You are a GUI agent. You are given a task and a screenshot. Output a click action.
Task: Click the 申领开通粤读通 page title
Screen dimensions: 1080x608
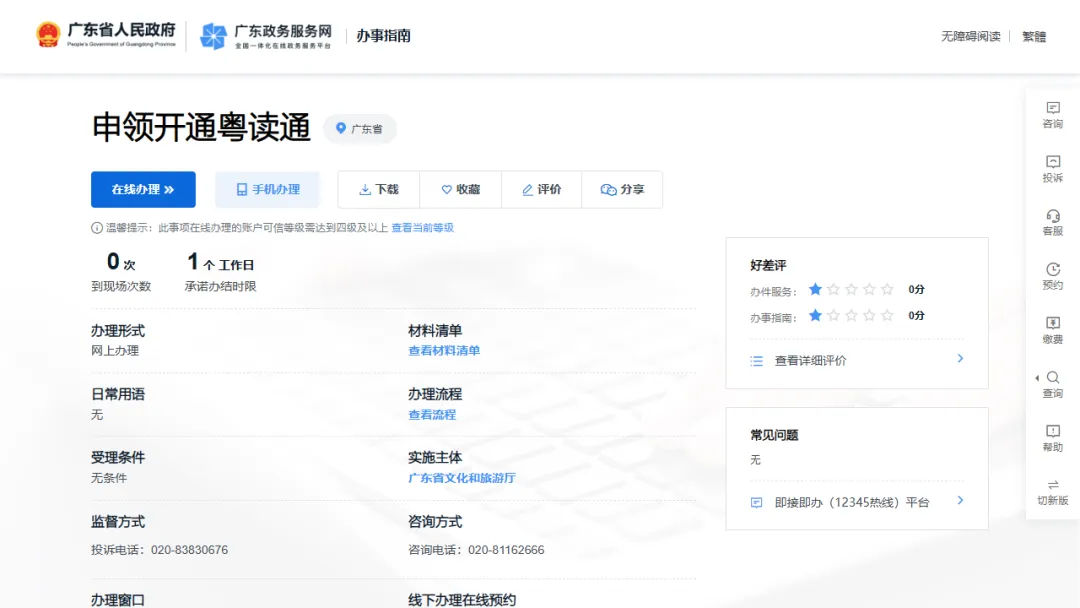click(x=201, y=128)
